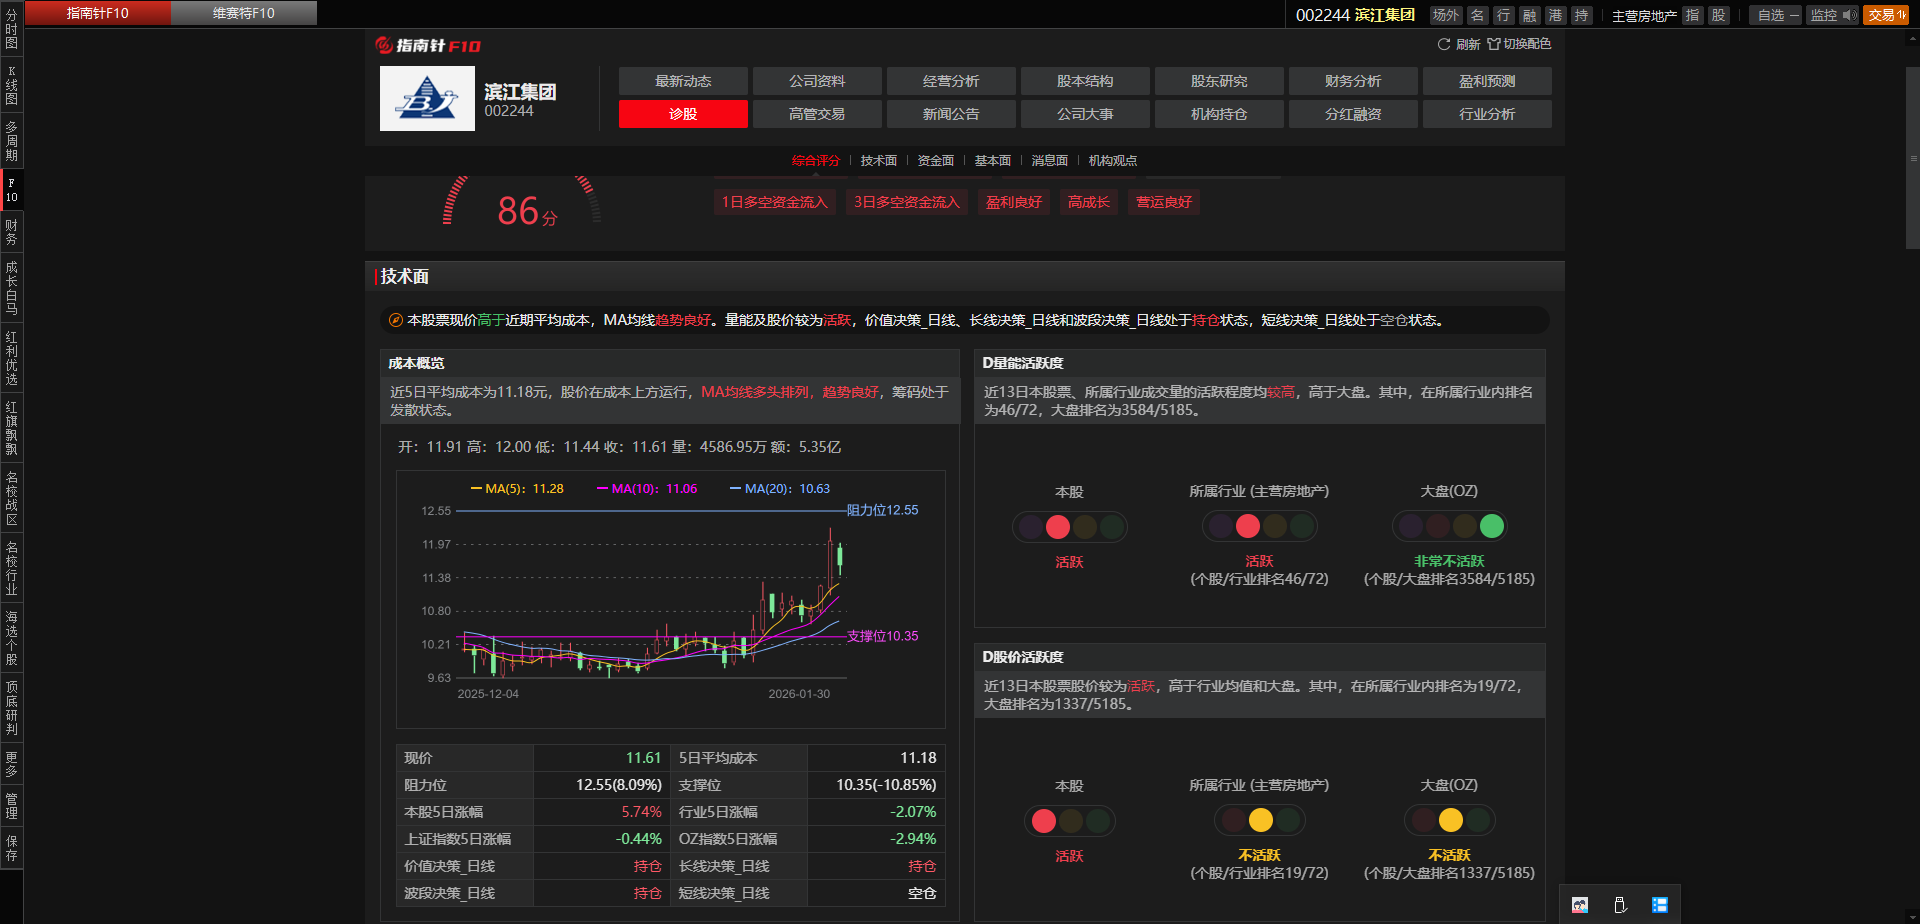Open the 公司大事 section
This screenshot has height=924, width=1920.
pyautogui.click(x=1085, y=114)
